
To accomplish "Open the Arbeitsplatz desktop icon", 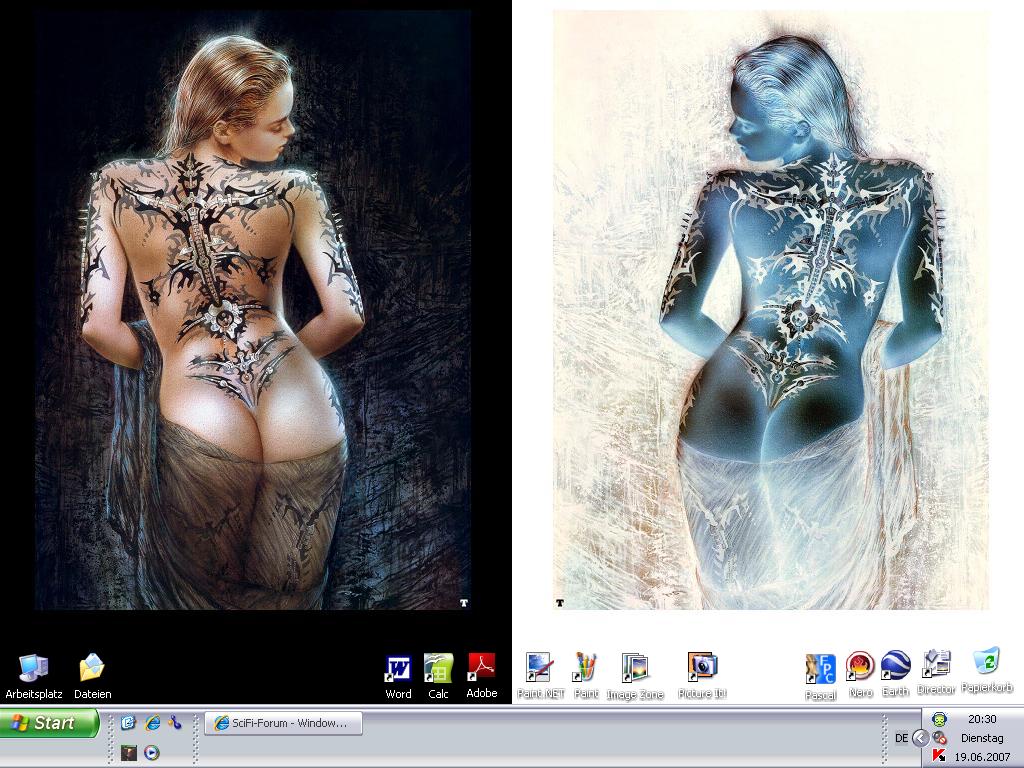I will (x=33, y=669).
